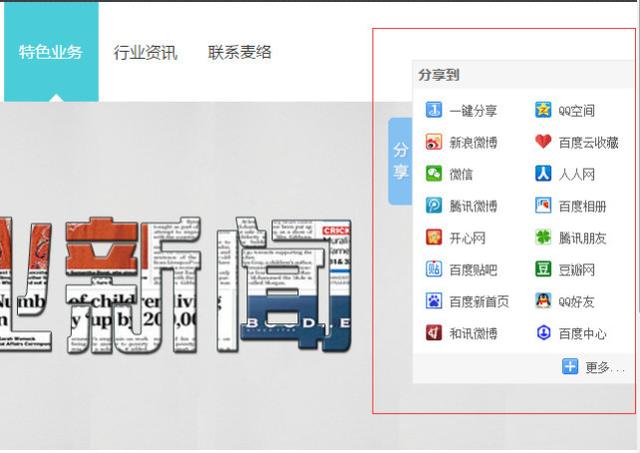Select the 新浪微博 text link

click(x=473, y=142)
